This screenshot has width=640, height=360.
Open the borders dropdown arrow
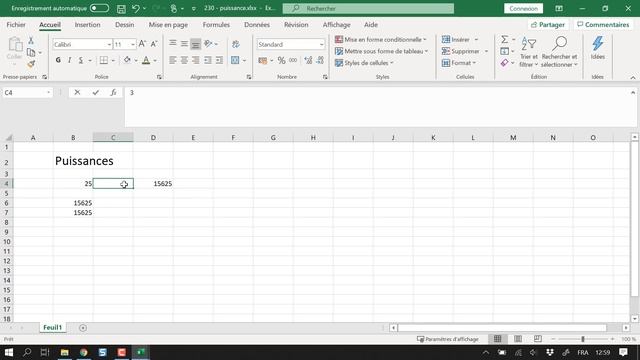pos(113,61)
